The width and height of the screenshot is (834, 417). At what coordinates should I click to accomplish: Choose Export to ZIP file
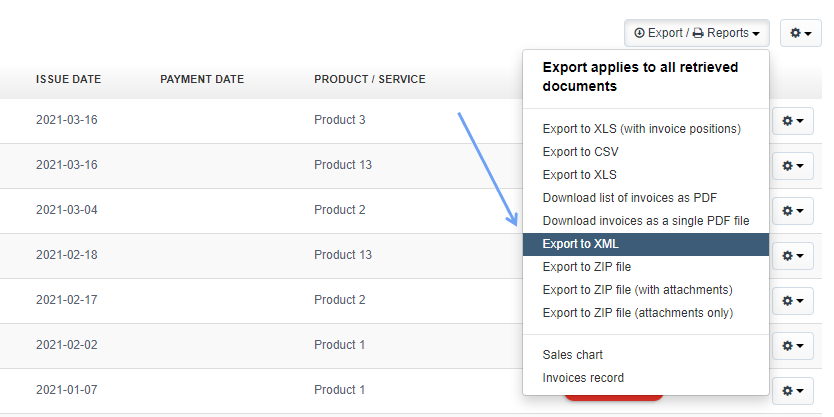coord(586,267)
